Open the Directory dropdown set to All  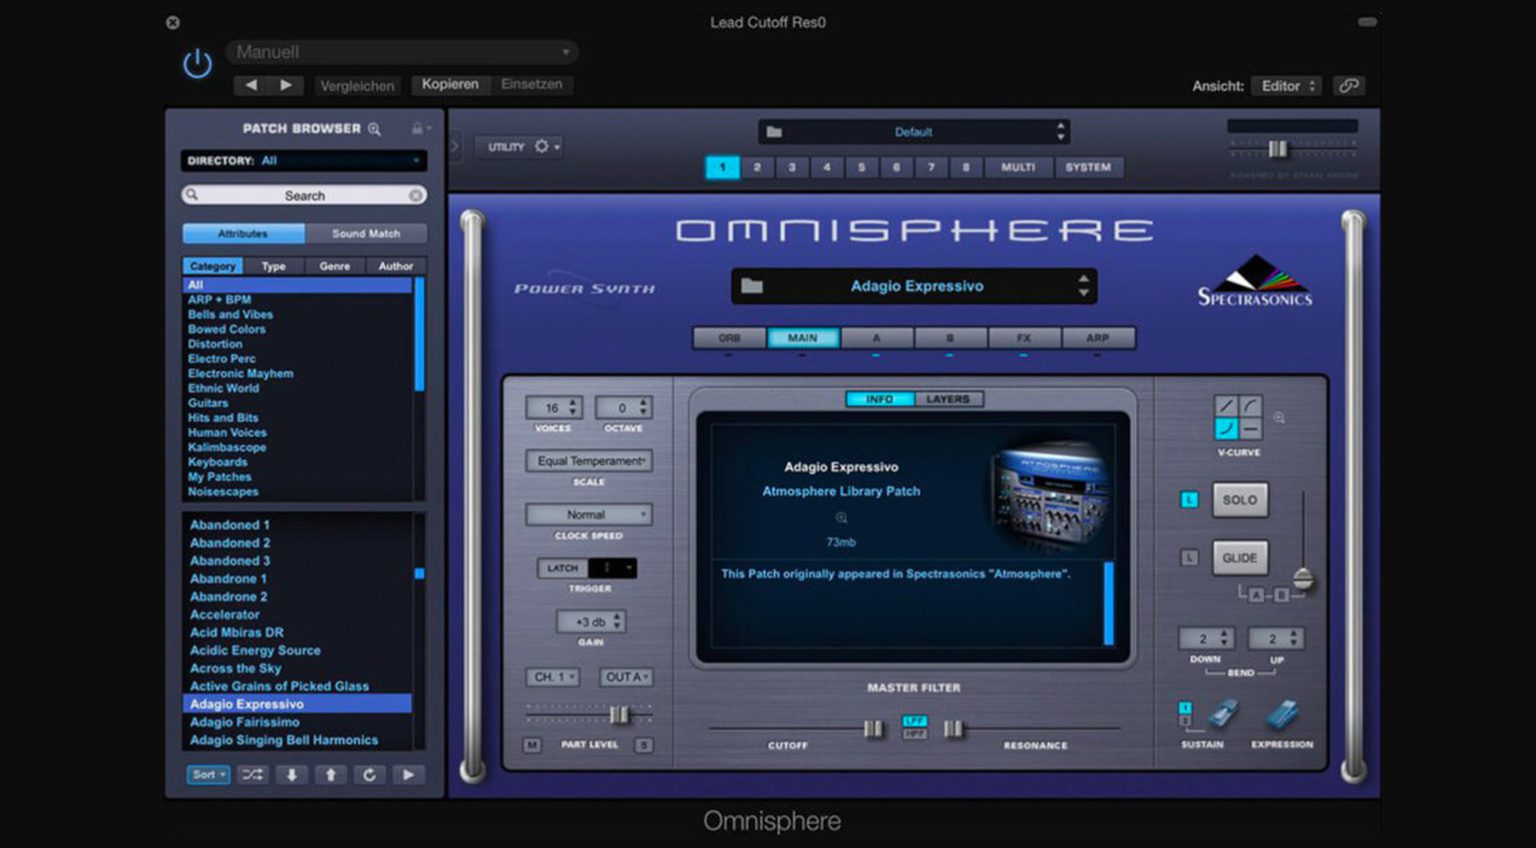pyautogui.click(x=302, y=160)
